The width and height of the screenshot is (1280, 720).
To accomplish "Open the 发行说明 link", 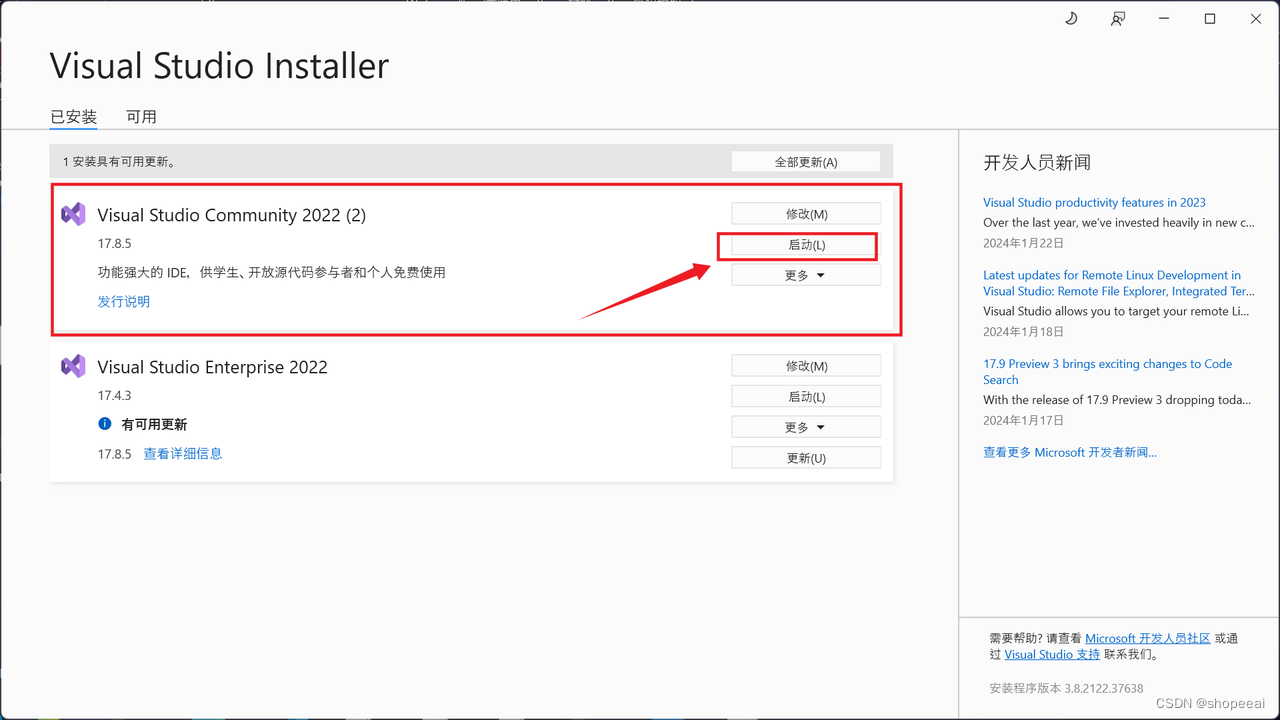I will (124, 301).
